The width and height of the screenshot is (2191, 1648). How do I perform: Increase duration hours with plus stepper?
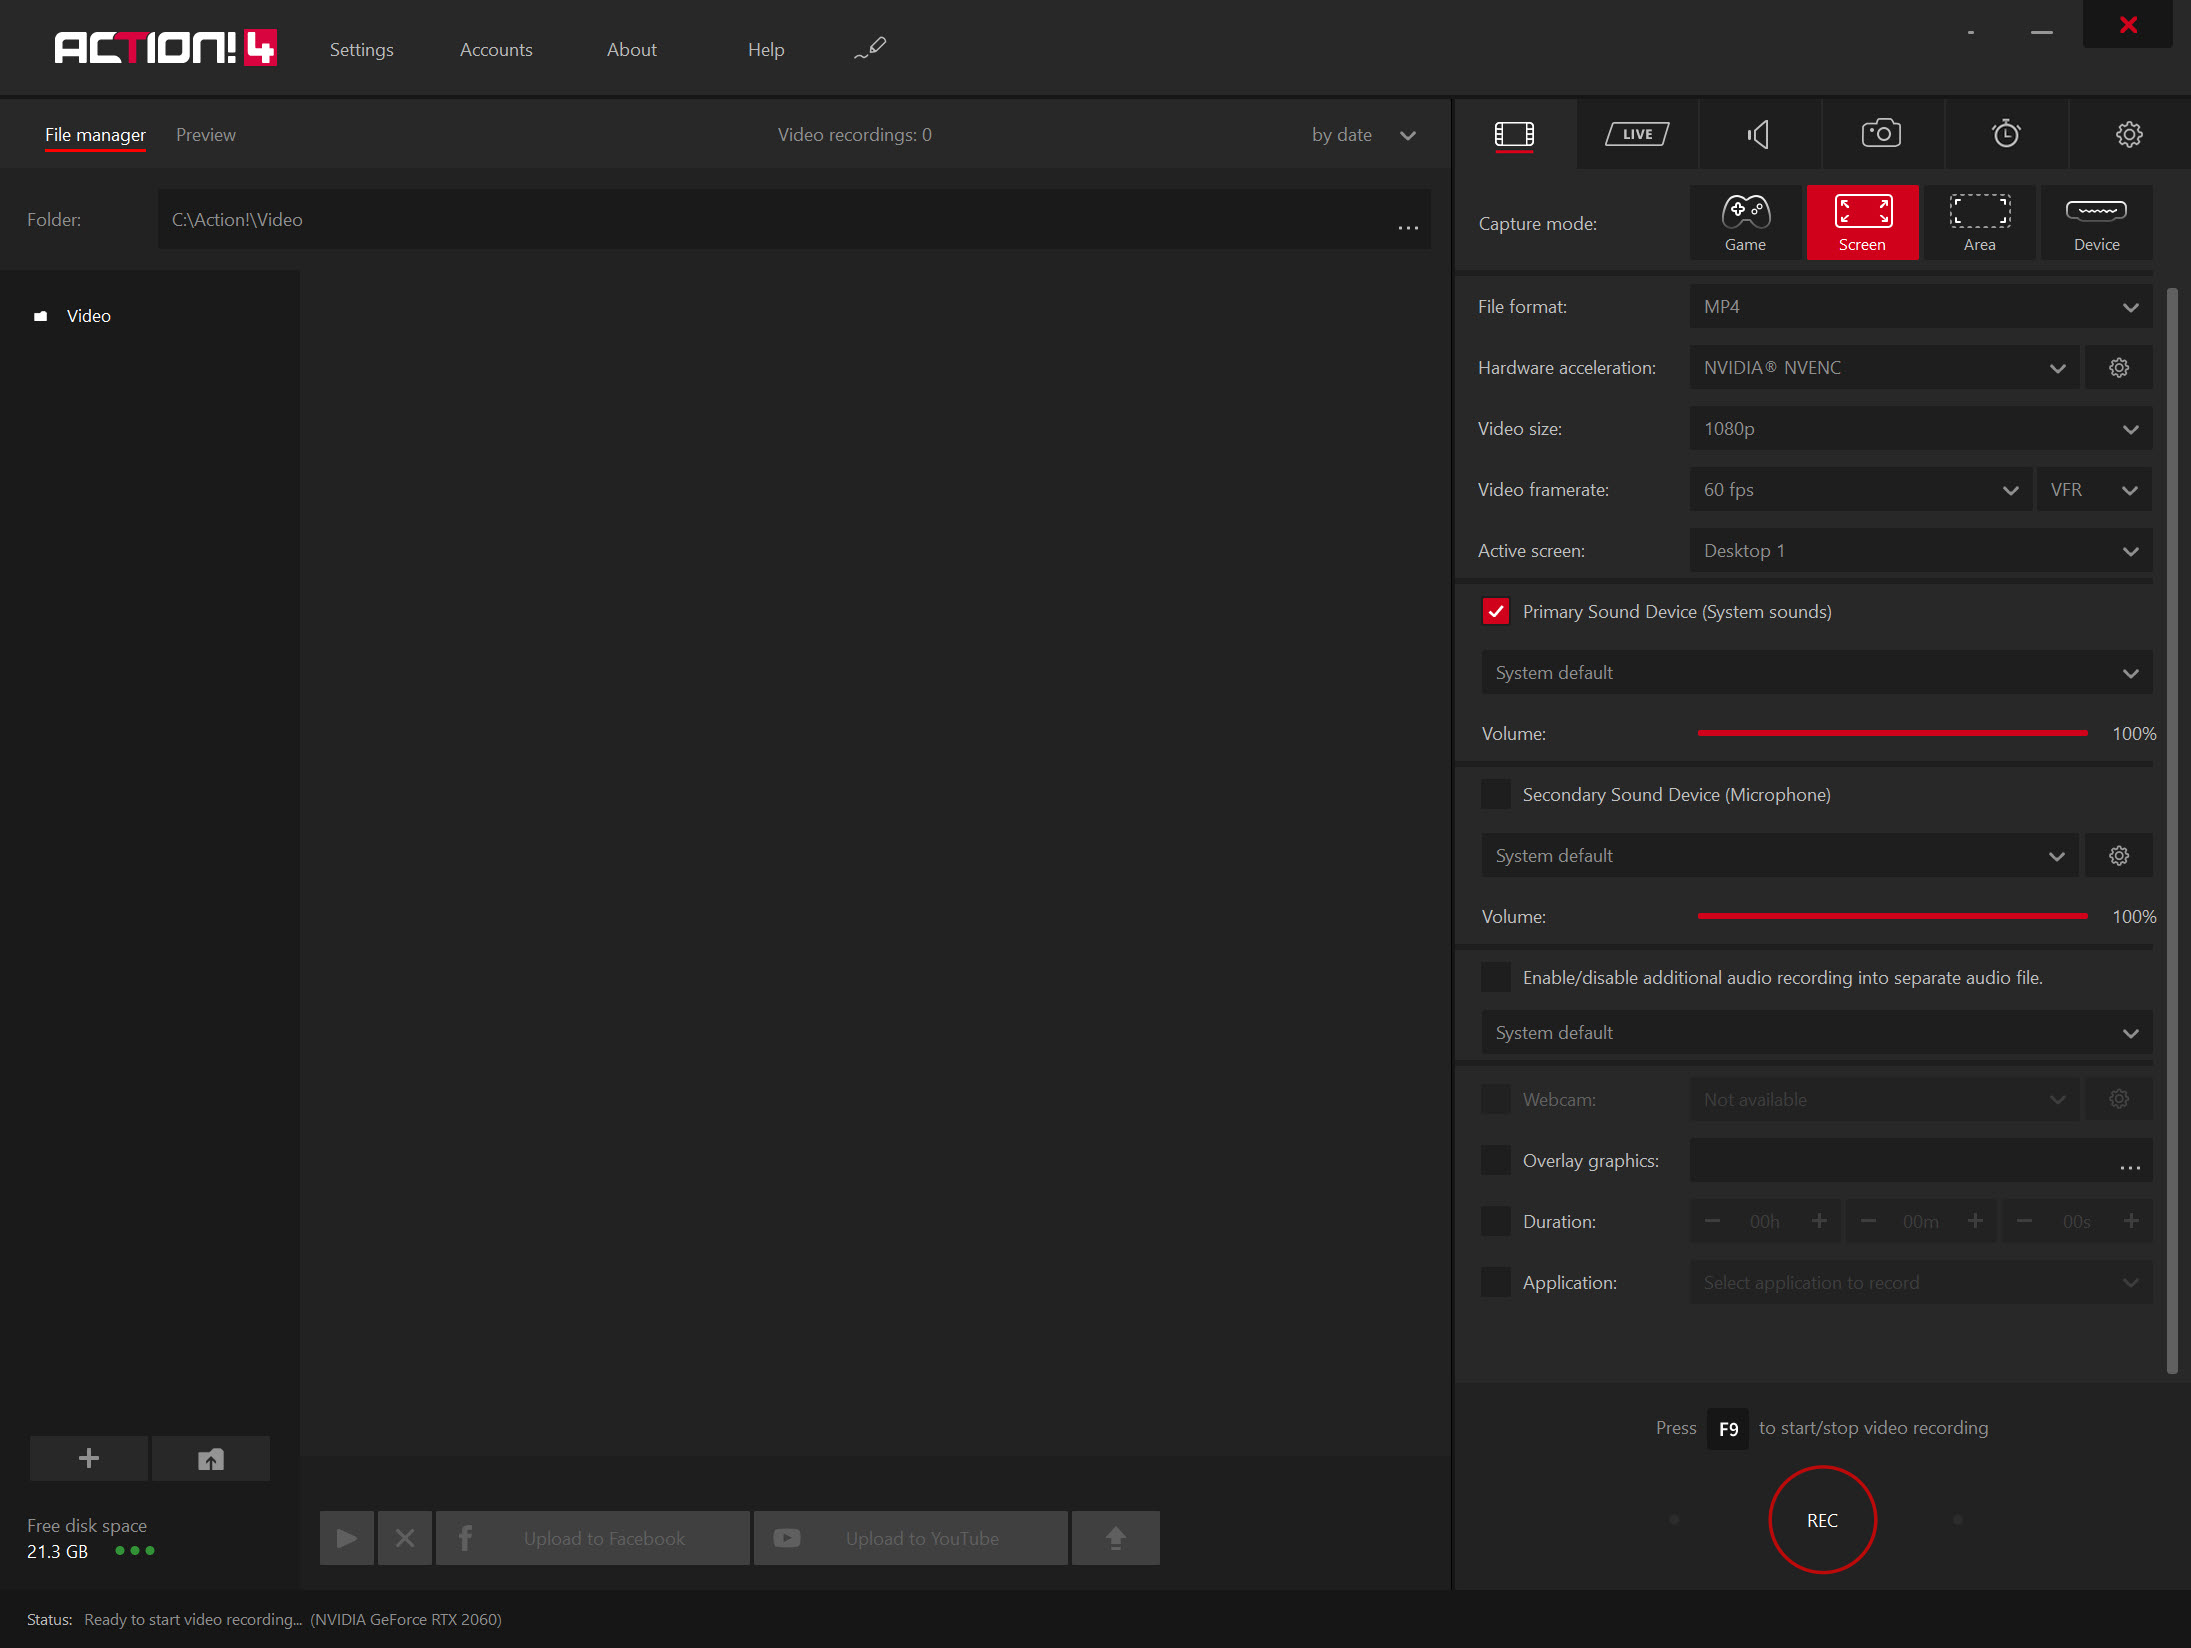1819,1221
